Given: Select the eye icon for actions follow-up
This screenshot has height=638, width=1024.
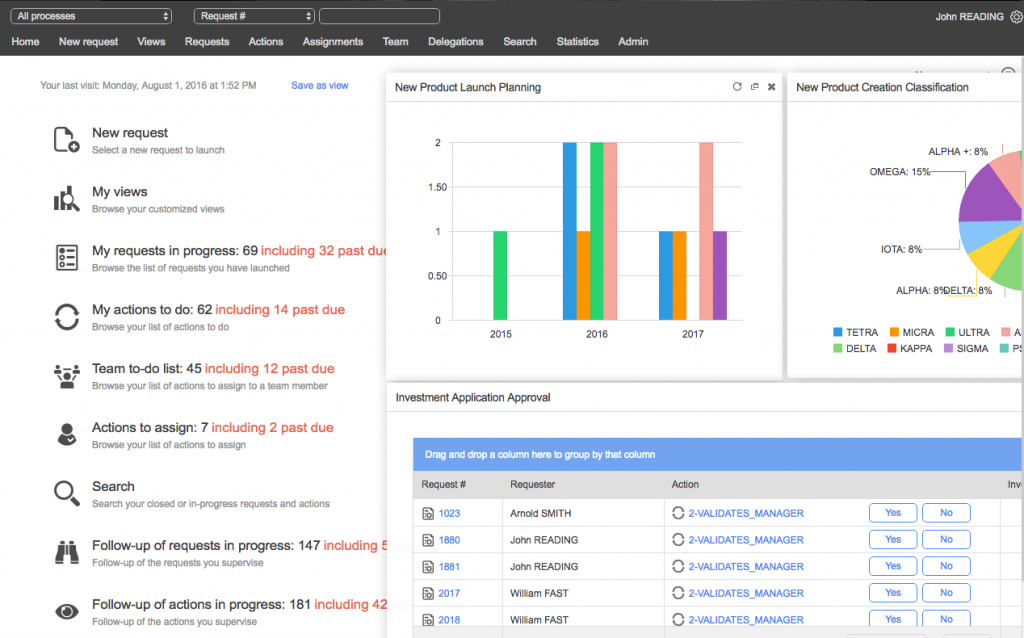Looking at the screenshot, I should (x=66, y=611).
